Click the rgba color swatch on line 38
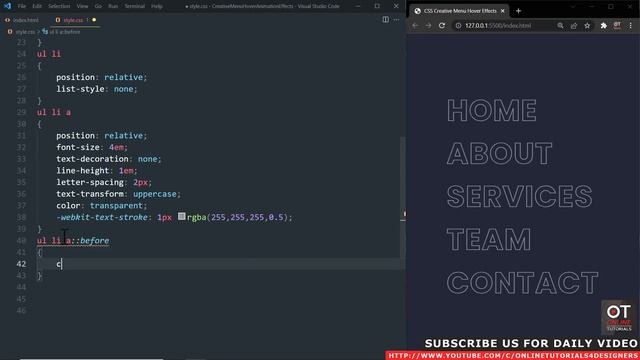This screenshot has width=640, height=360. coord(182,216)
